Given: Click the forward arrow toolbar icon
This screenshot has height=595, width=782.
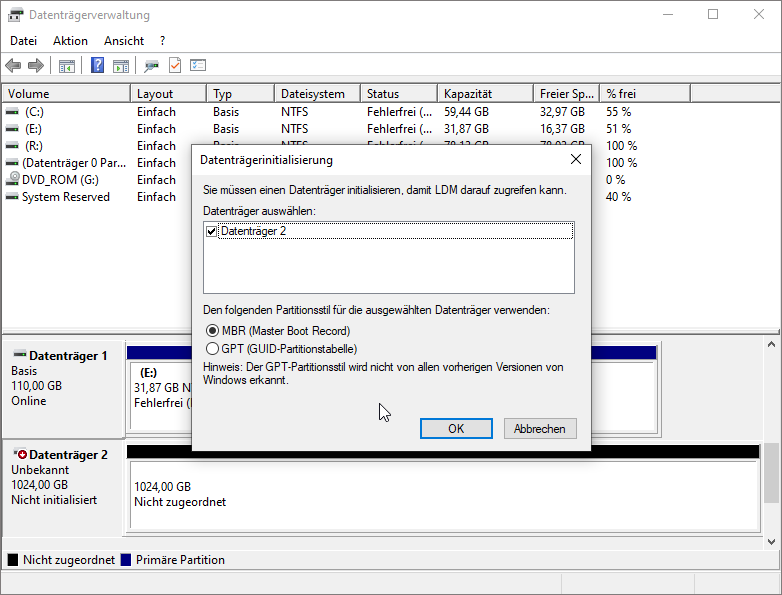Looking at the screenshot, I should point(36,66).
